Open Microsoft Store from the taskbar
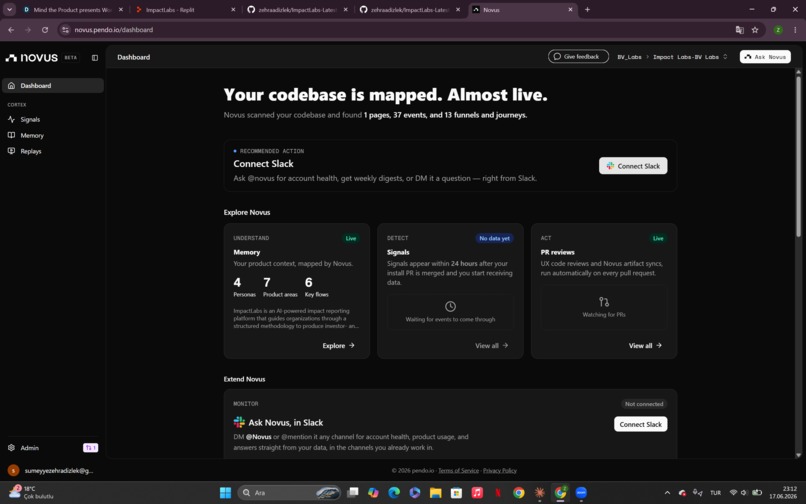806x504 pixels. pos(456,493)
